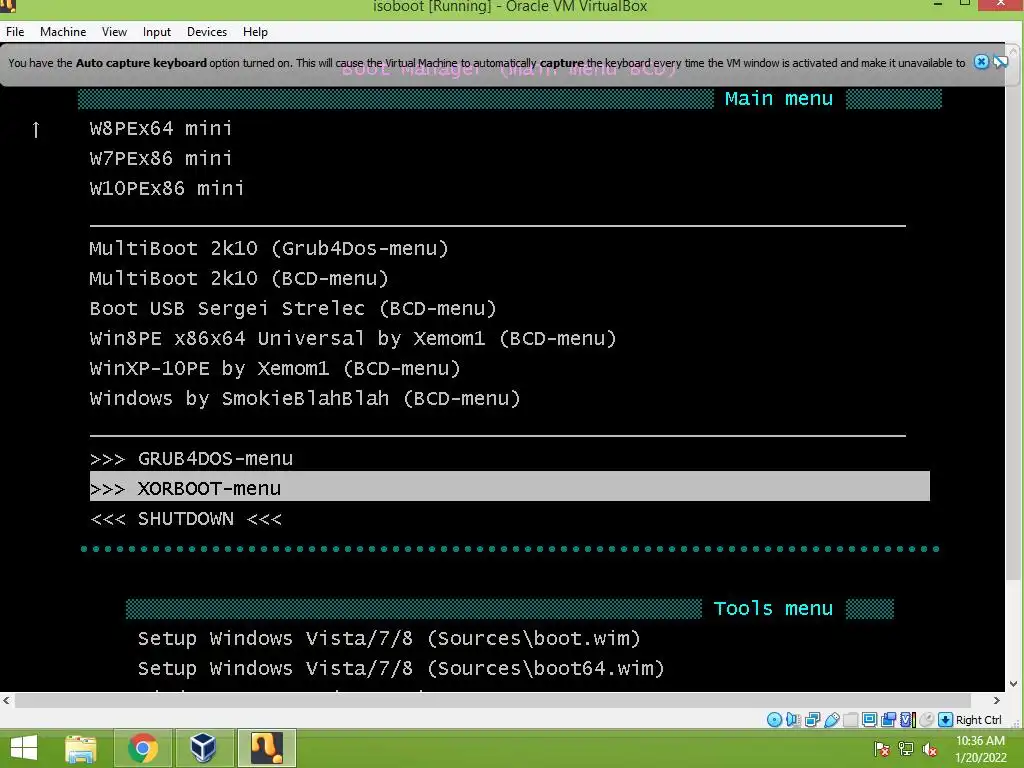Screen dimensions: 1024x768
Task: Select MultiBoot 2k10 (BCD-menu) entry
Action: point(239,278)
